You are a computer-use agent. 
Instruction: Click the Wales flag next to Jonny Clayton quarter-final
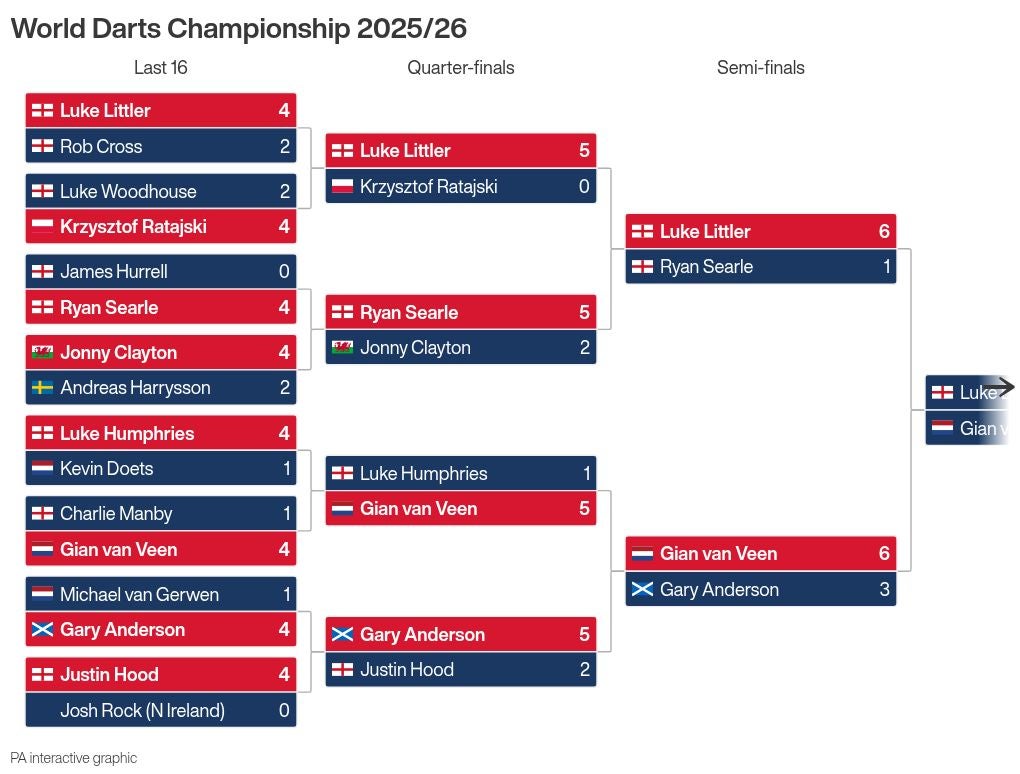[x=342, y=348]
